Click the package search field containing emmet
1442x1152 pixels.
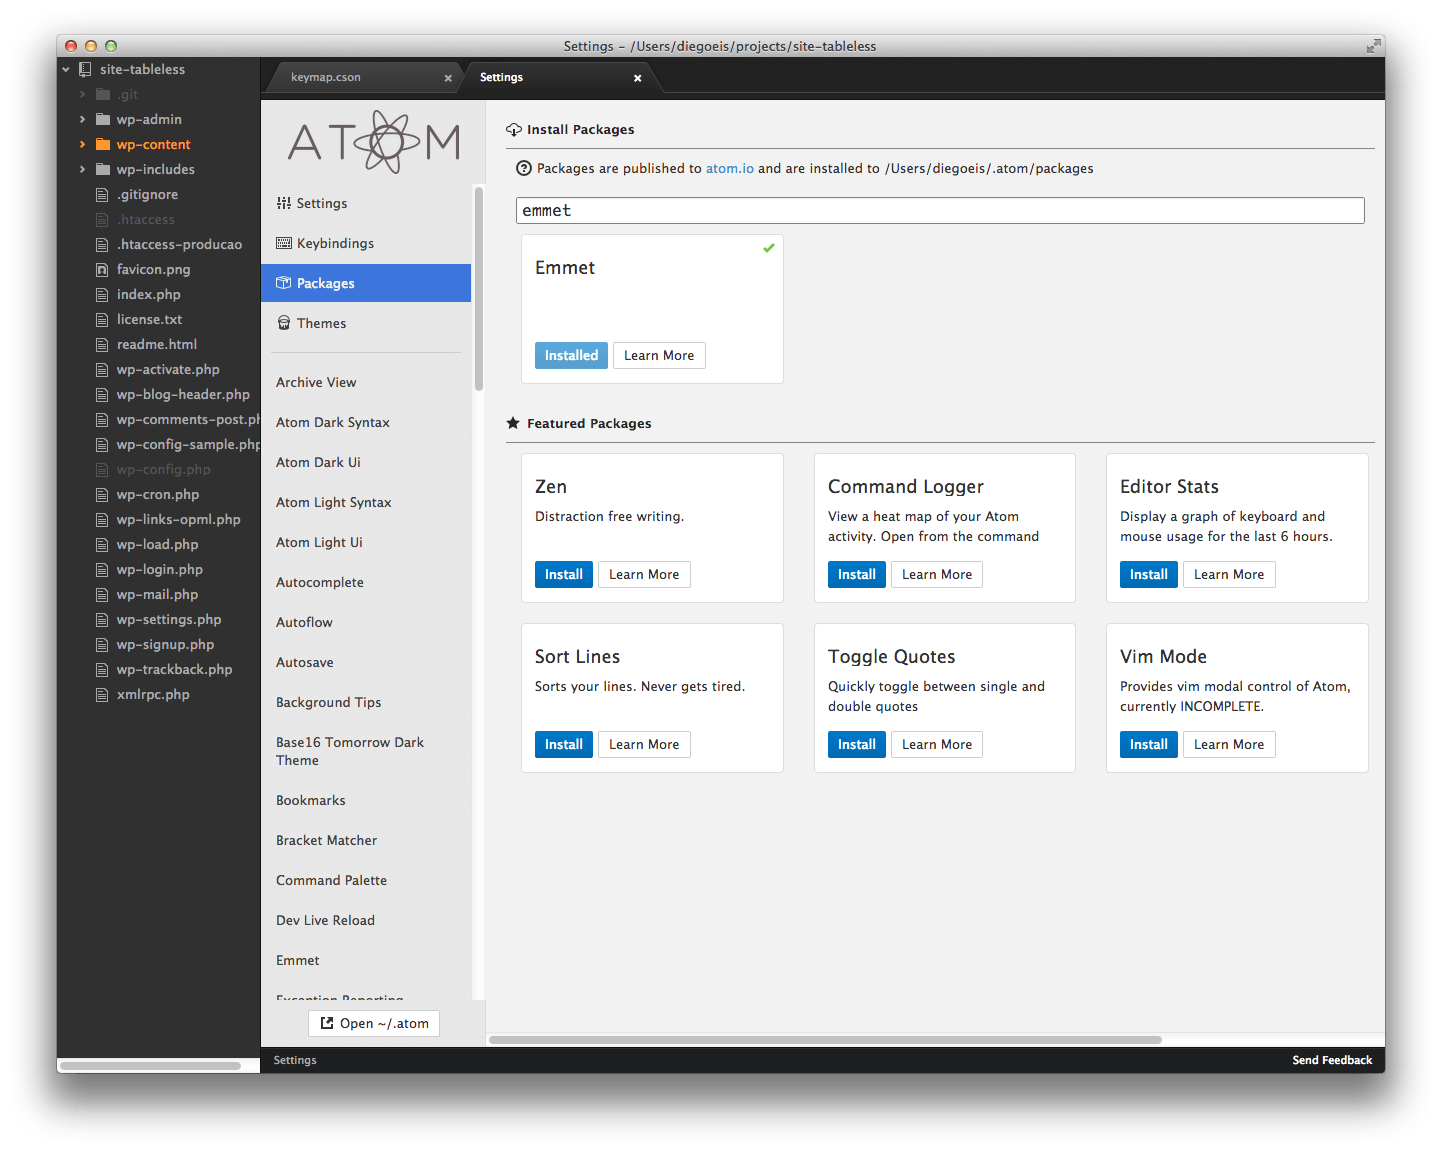point(940,210)
